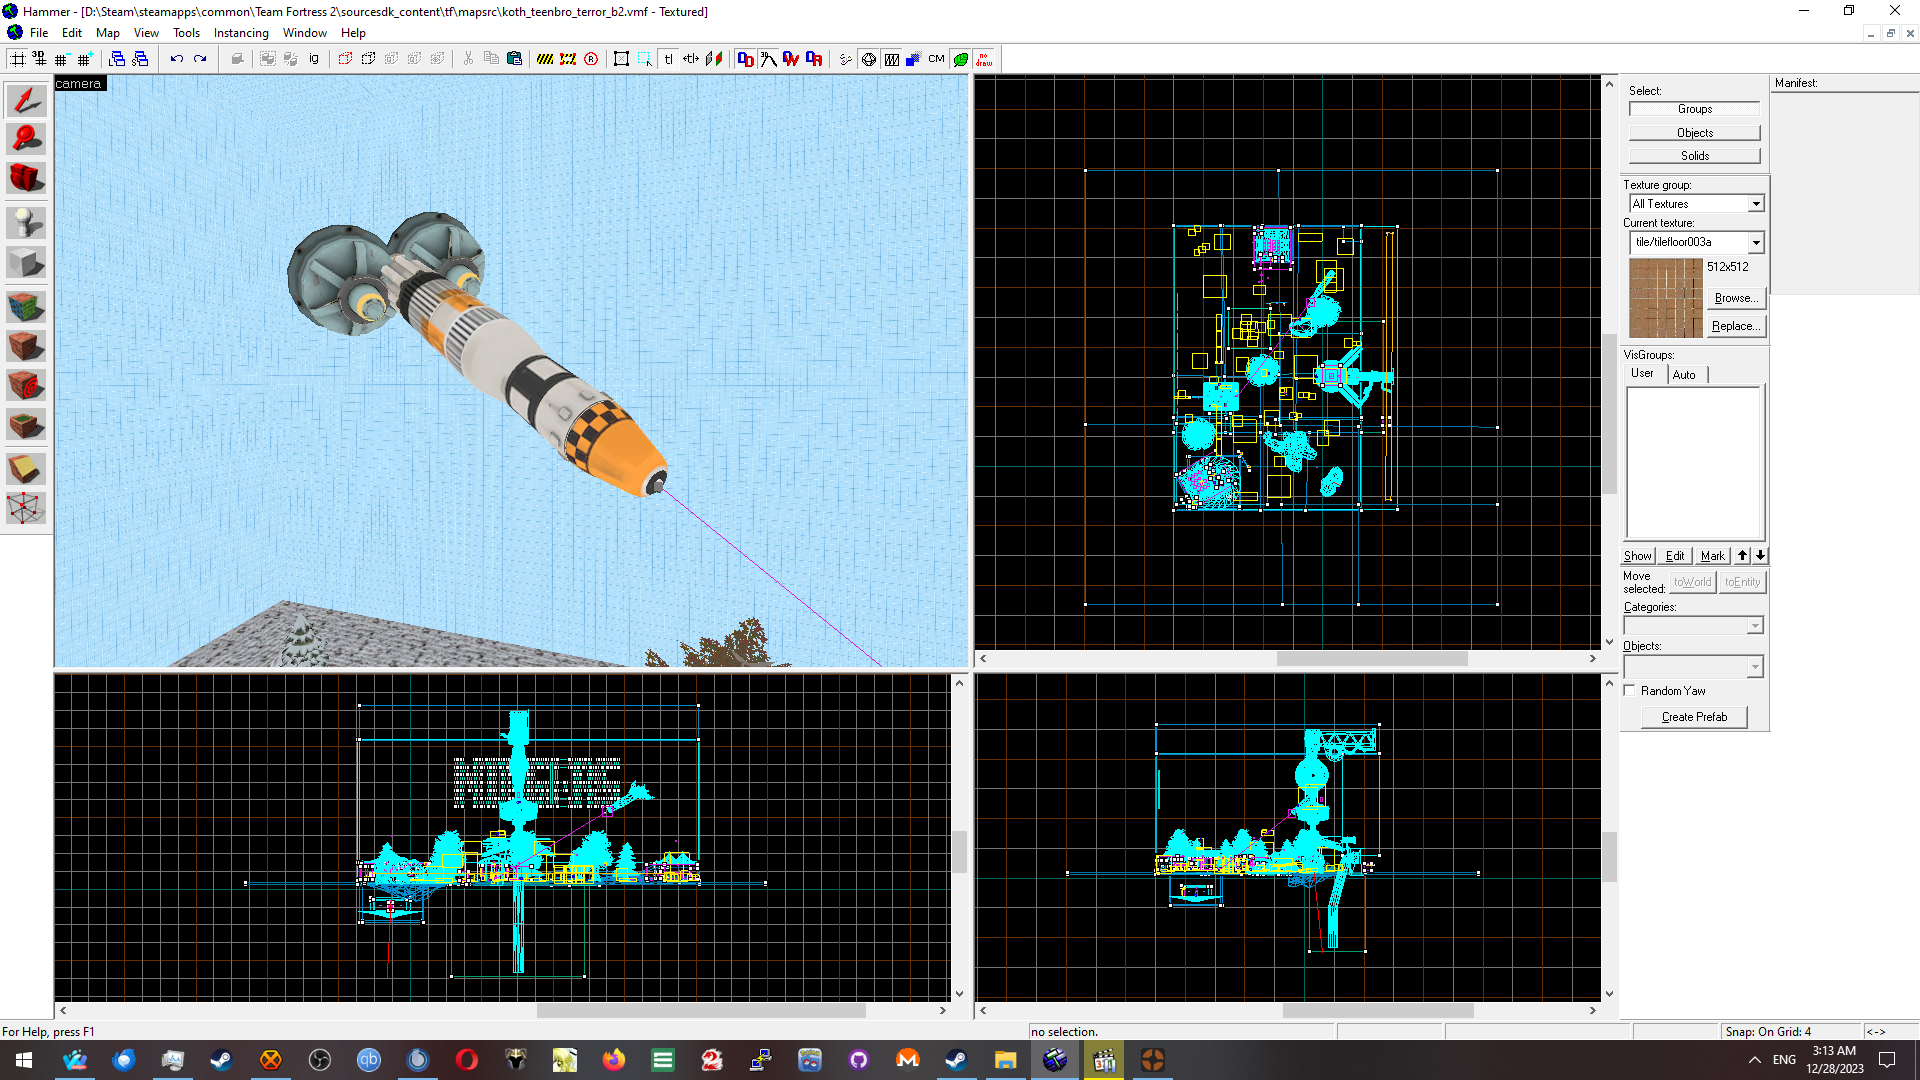Open File Explorer from the taskbar
Image resolution: width=1920 pixels, height=1080 pixels.
click(x=1005, y=1060)
